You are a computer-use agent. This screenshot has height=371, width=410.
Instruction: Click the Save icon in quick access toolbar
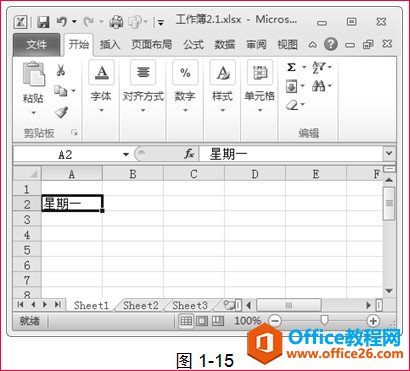[x=43, y=22]
